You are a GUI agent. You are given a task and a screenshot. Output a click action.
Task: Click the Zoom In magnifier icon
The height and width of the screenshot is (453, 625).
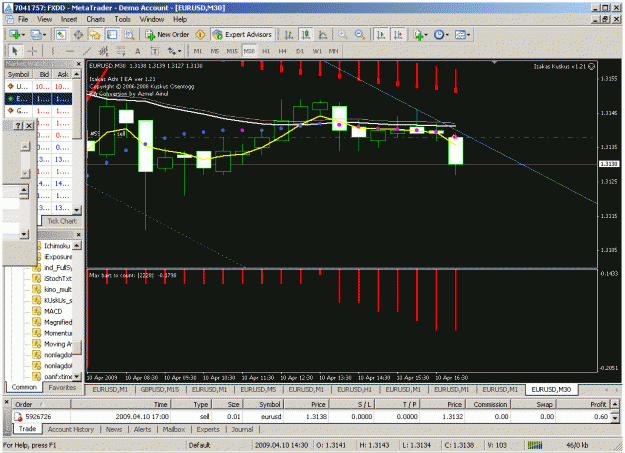342,35
